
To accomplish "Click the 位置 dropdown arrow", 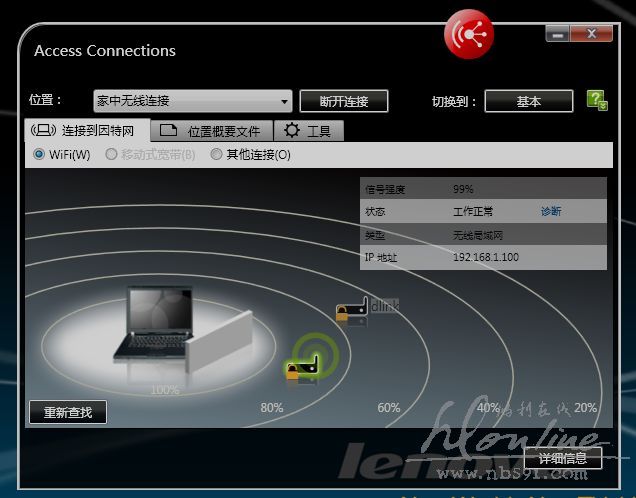I will (285, 101).
